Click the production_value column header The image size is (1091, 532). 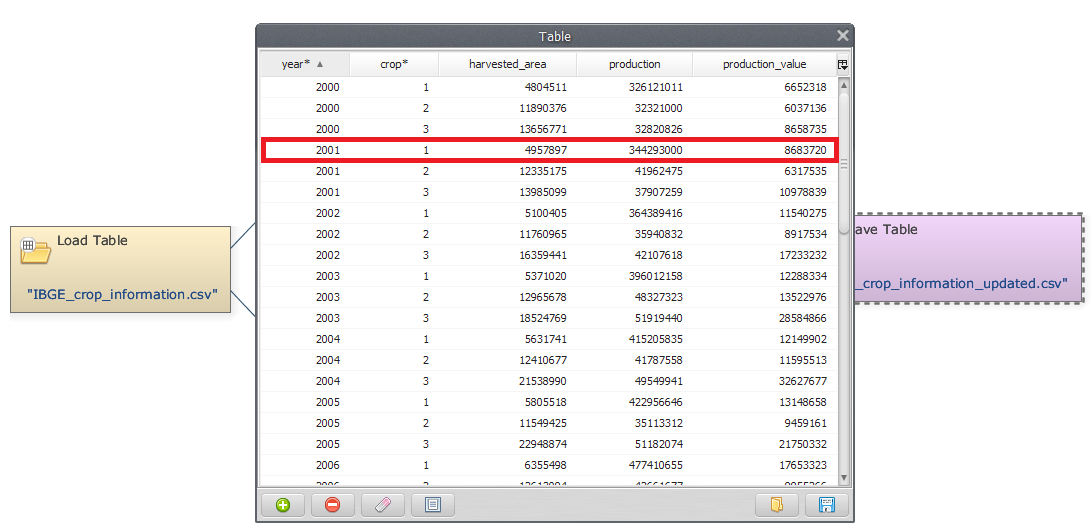point(764,64)
